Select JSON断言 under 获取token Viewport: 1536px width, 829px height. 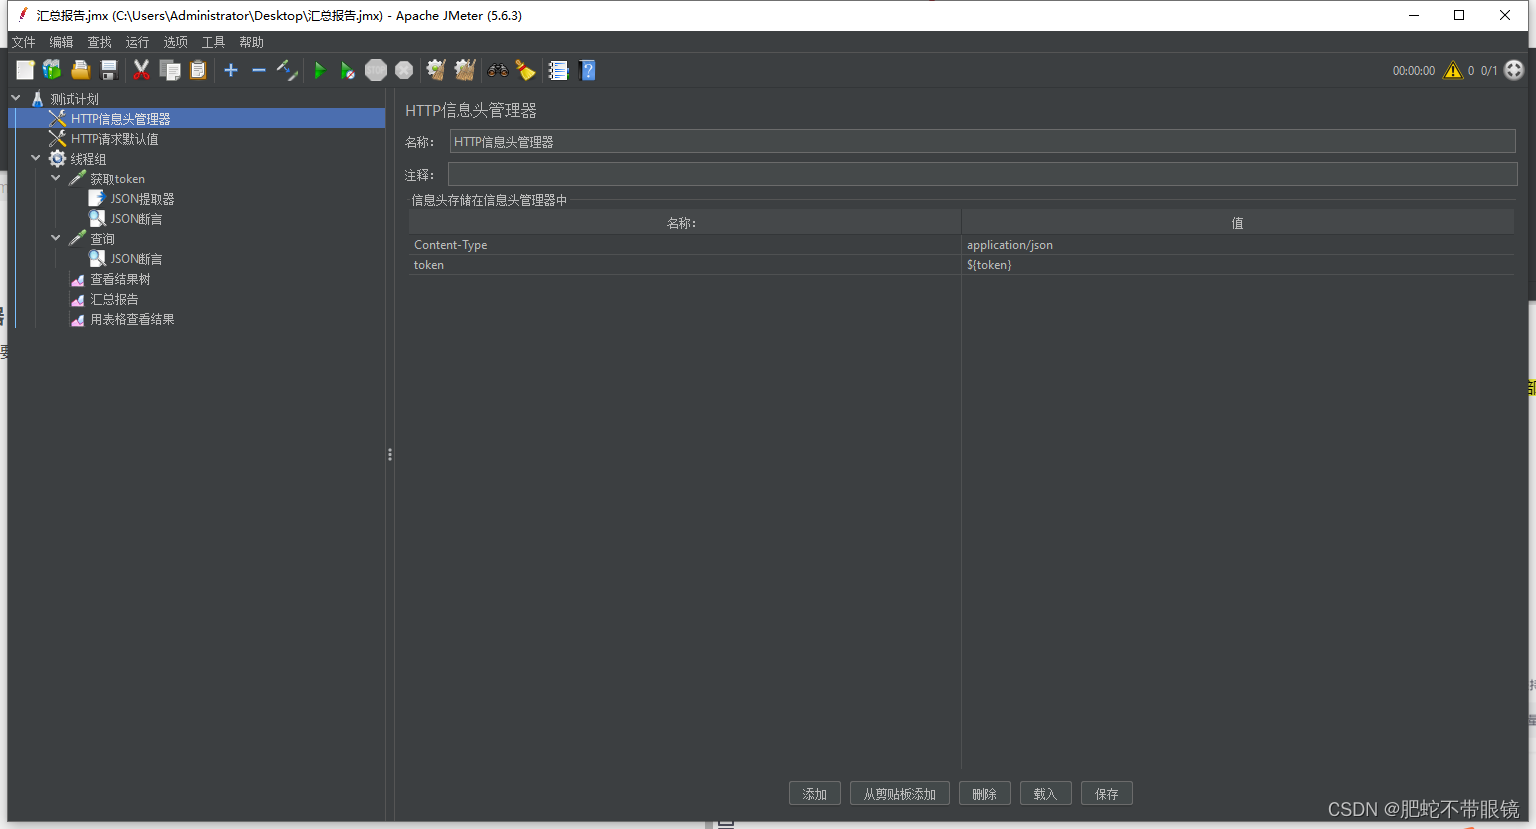pos(136,219)
